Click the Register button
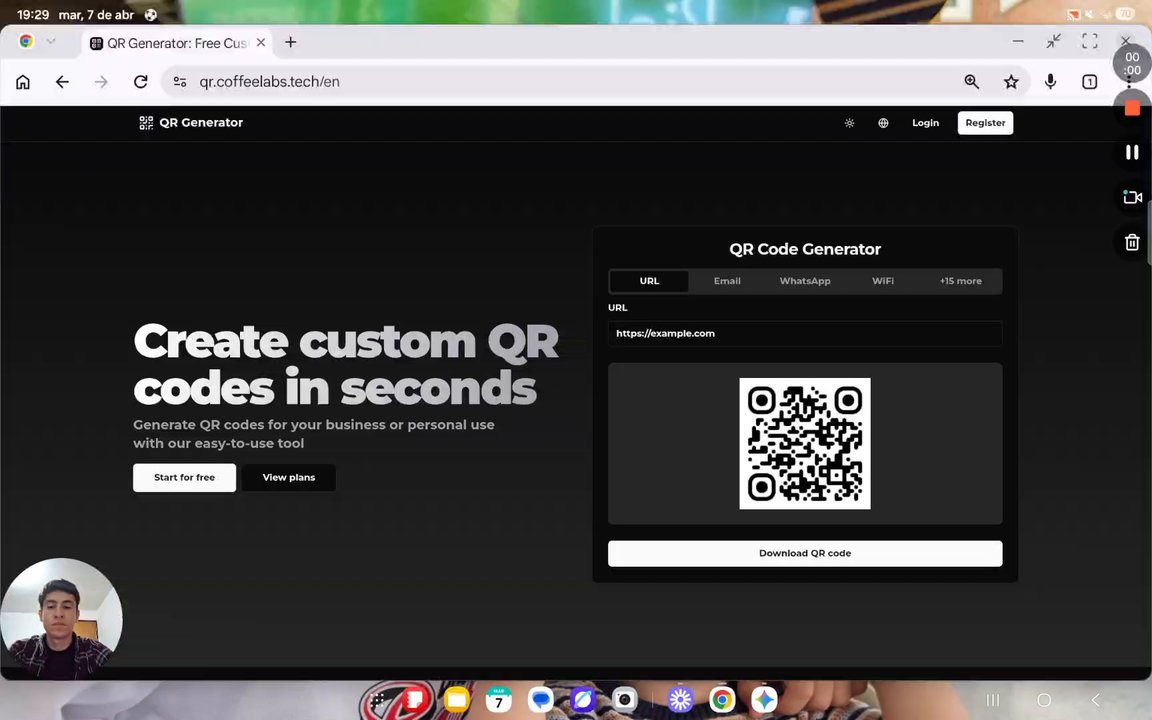The height and width of the screenshot is (720, 1152). pyautogui.click(x=985, y=123)
